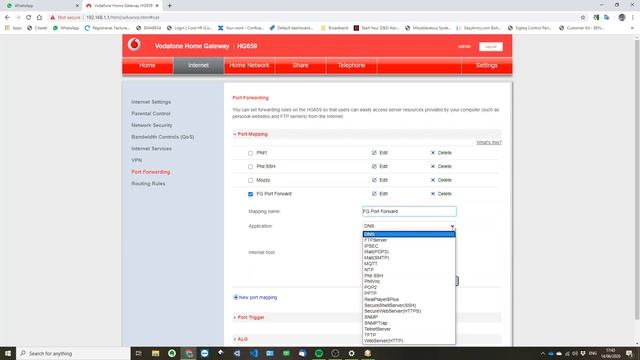Open the Telephone tab
The height and width of the screenshot is (360, 640).
(351, 65)
